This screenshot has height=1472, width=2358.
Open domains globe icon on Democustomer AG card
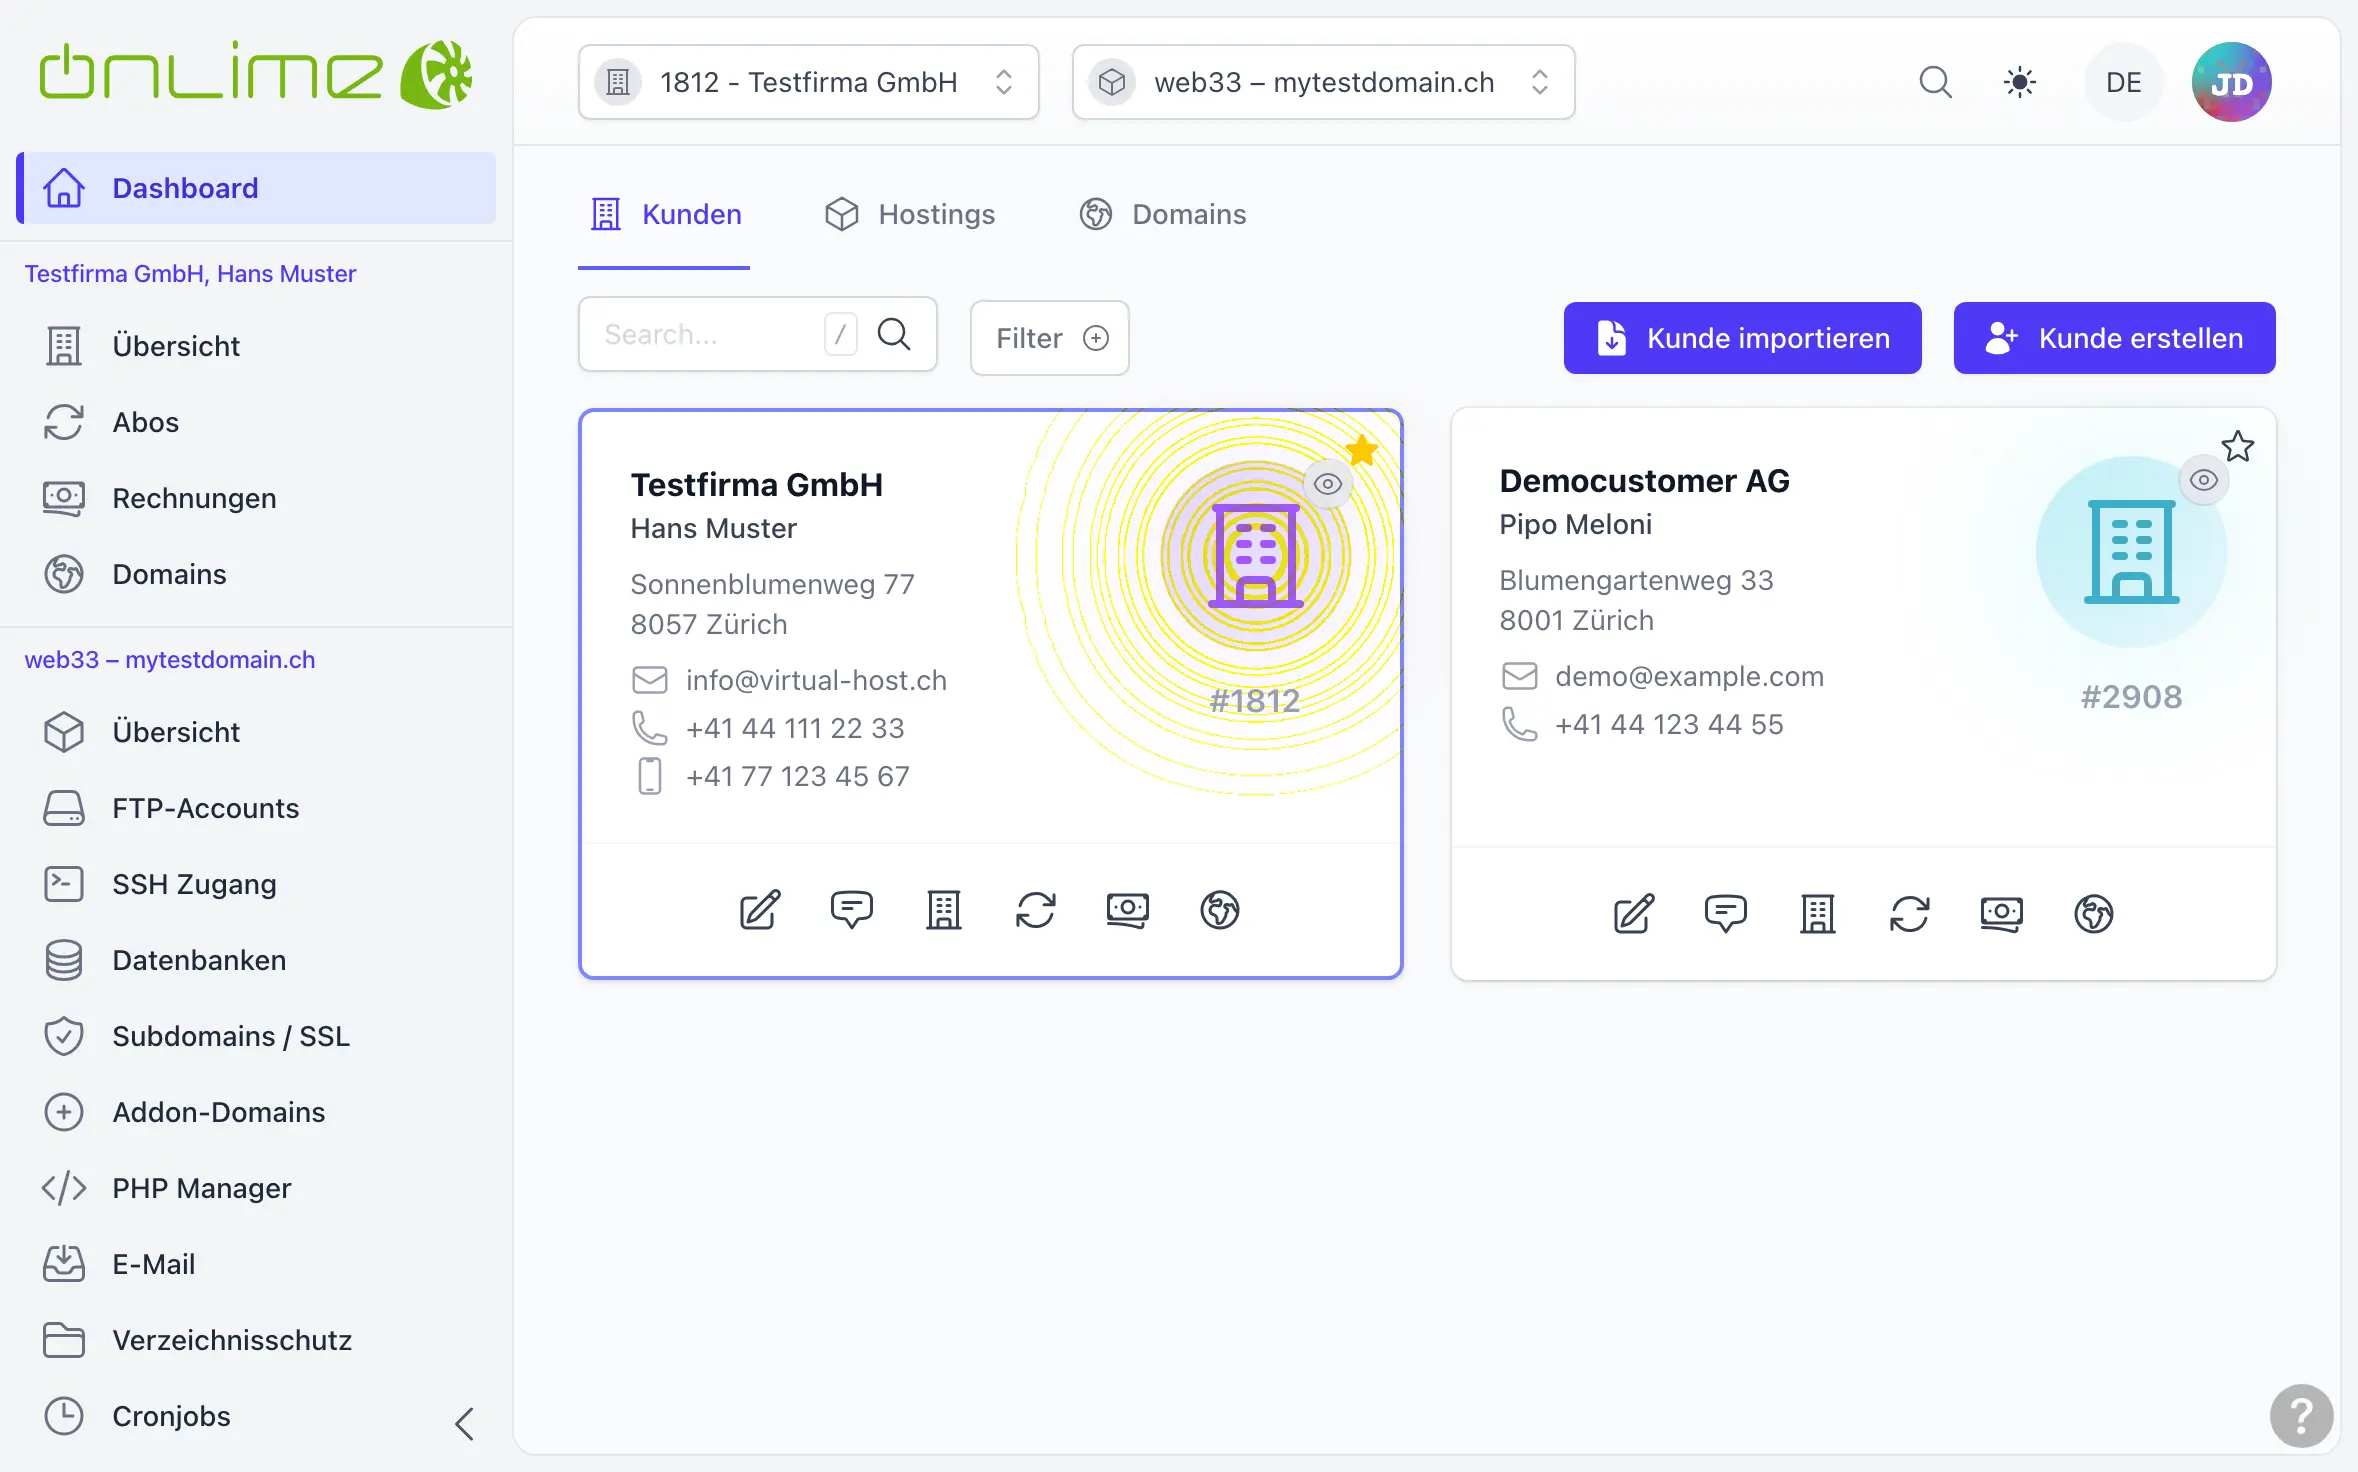tap(2094, 914)
